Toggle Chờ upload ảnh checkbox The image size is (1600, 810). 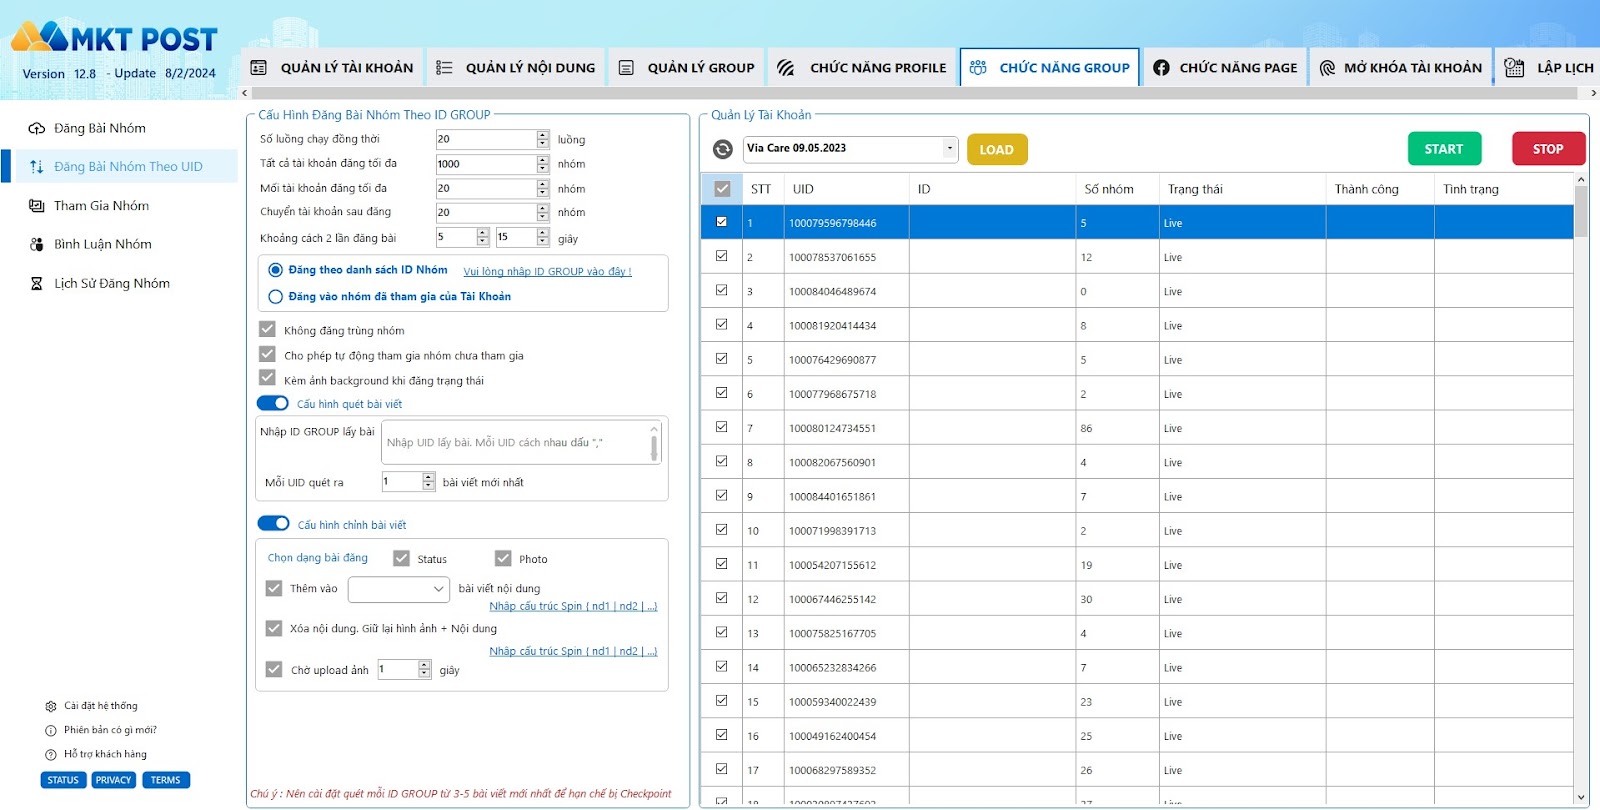pyautogui.click(x=274, y=669)
